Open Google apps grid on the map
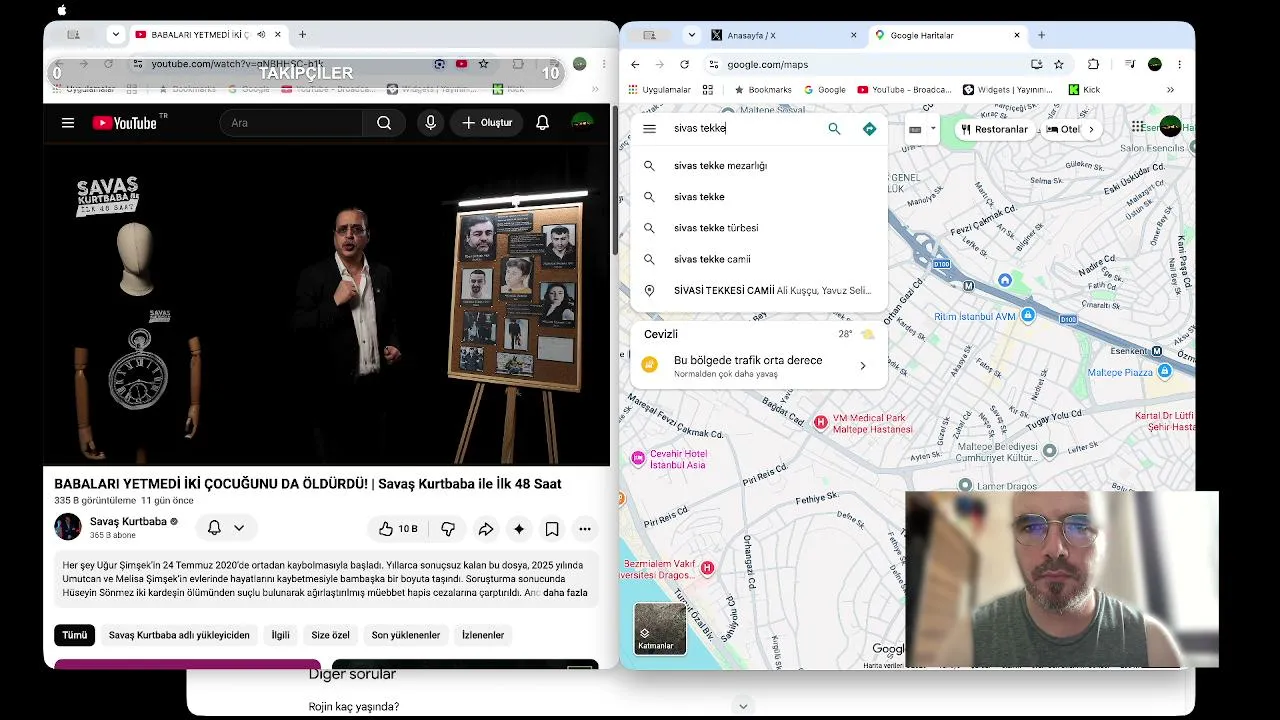The height and width of the screenshot is (720, 1280). click(1138, 126)
